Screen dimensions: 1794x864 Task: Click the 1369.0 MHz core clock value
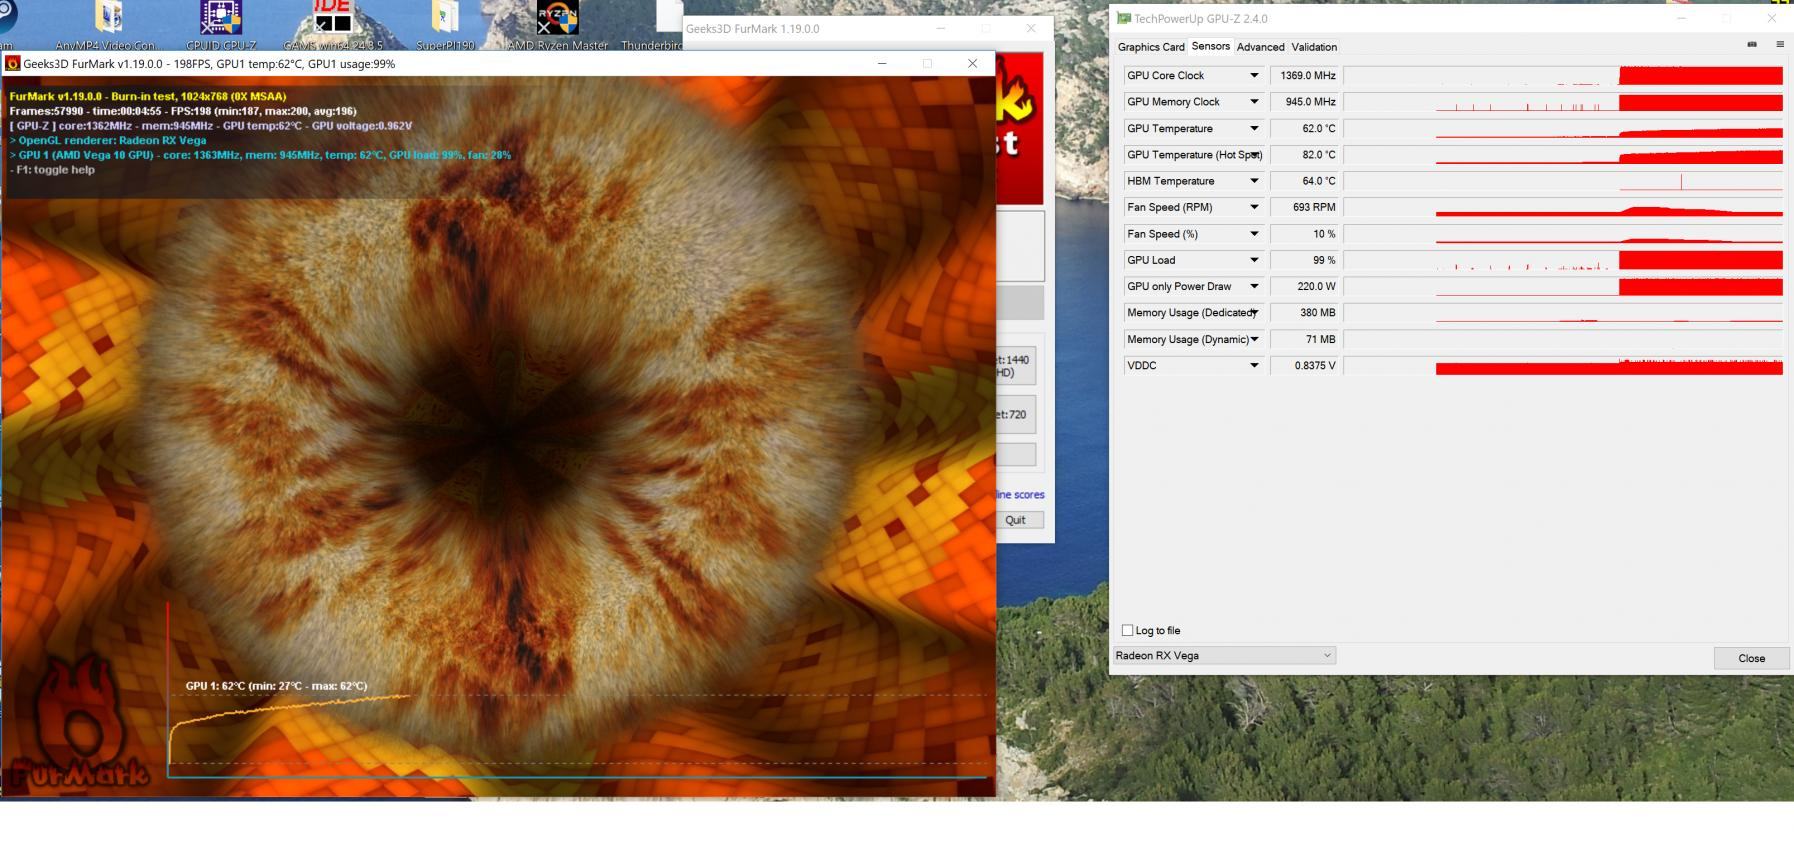tap(1305, 76)
